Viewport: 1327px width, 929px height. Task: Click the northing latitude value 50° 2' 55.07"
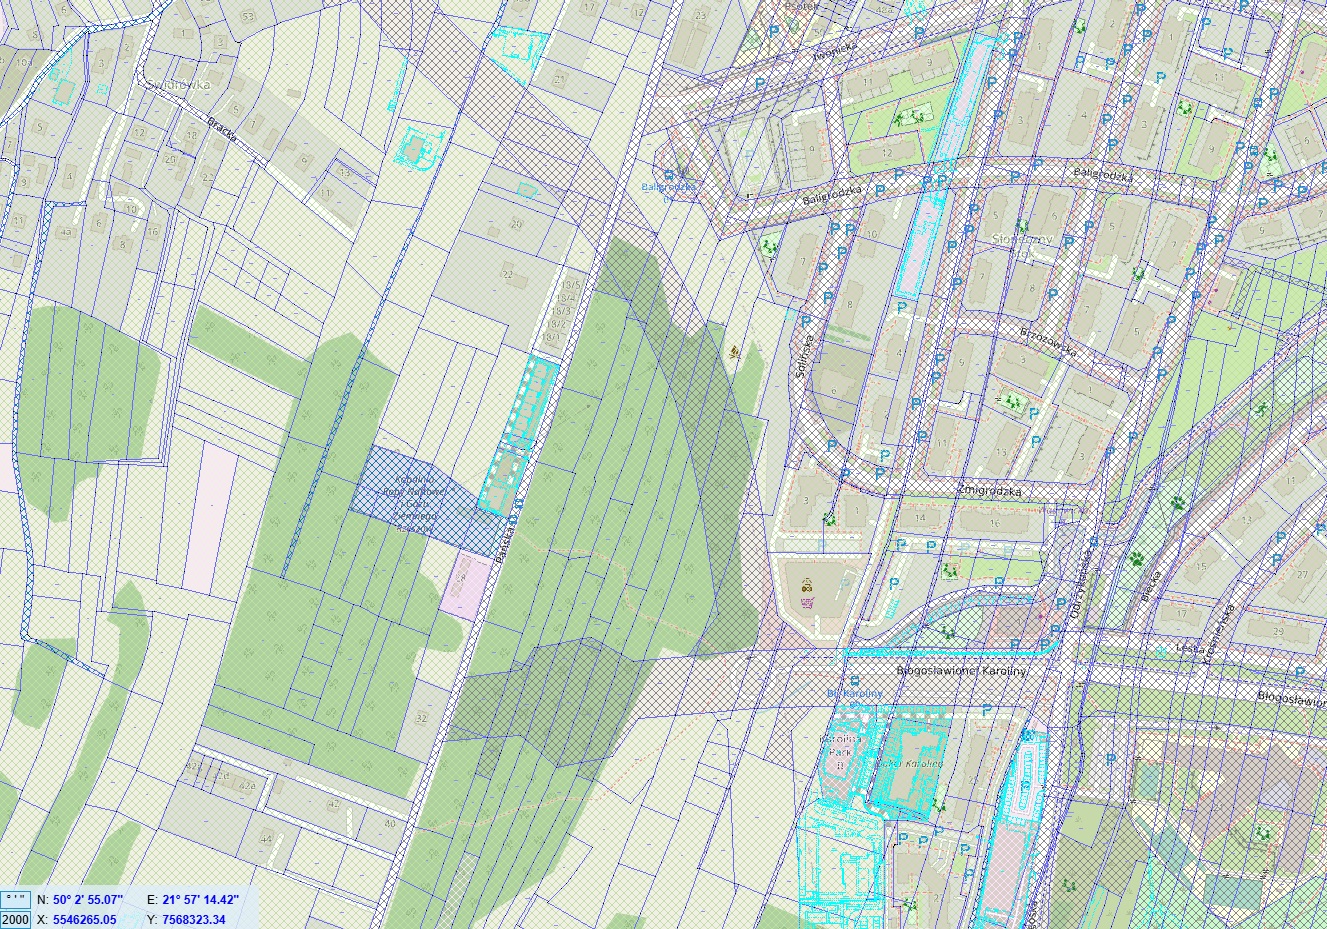click(x=88, y=900)
